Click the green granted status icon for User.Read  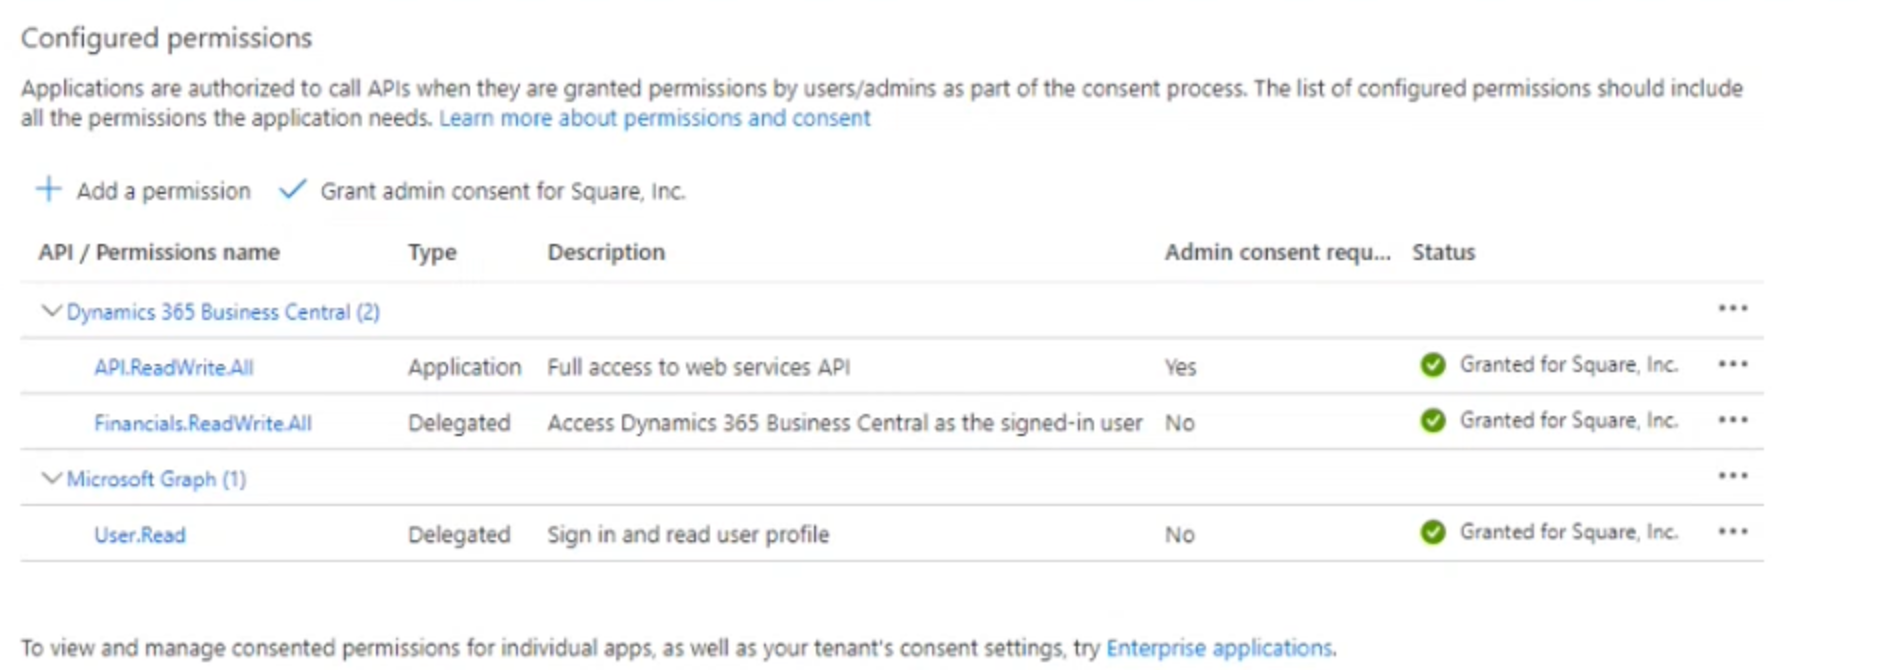(1432, 532)
